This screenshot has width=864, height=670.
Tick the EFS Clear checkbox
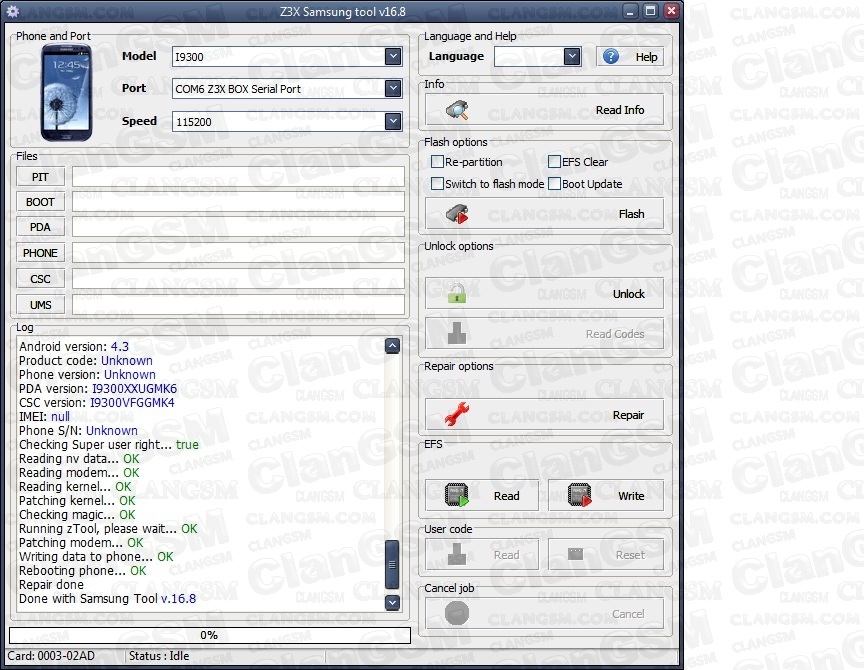coord(554,161)
